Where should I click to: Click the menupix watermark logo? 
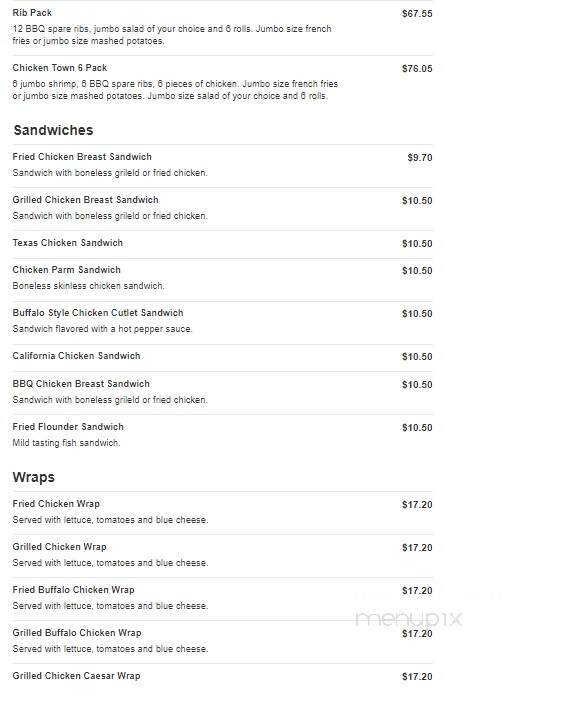pos(408,619)
